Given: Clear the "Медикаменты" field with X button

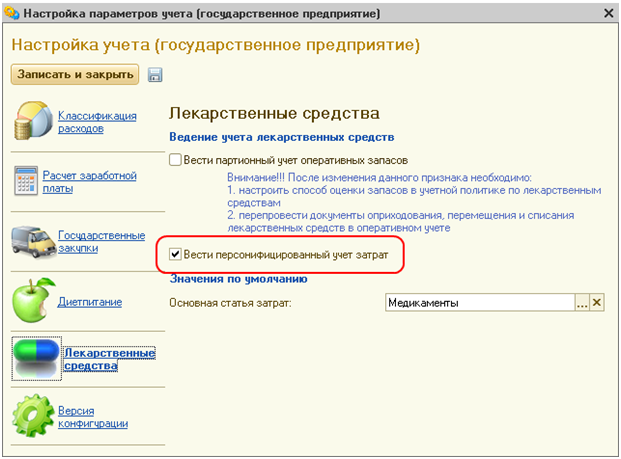Looking at the screenshot, I should click(598, 303).
